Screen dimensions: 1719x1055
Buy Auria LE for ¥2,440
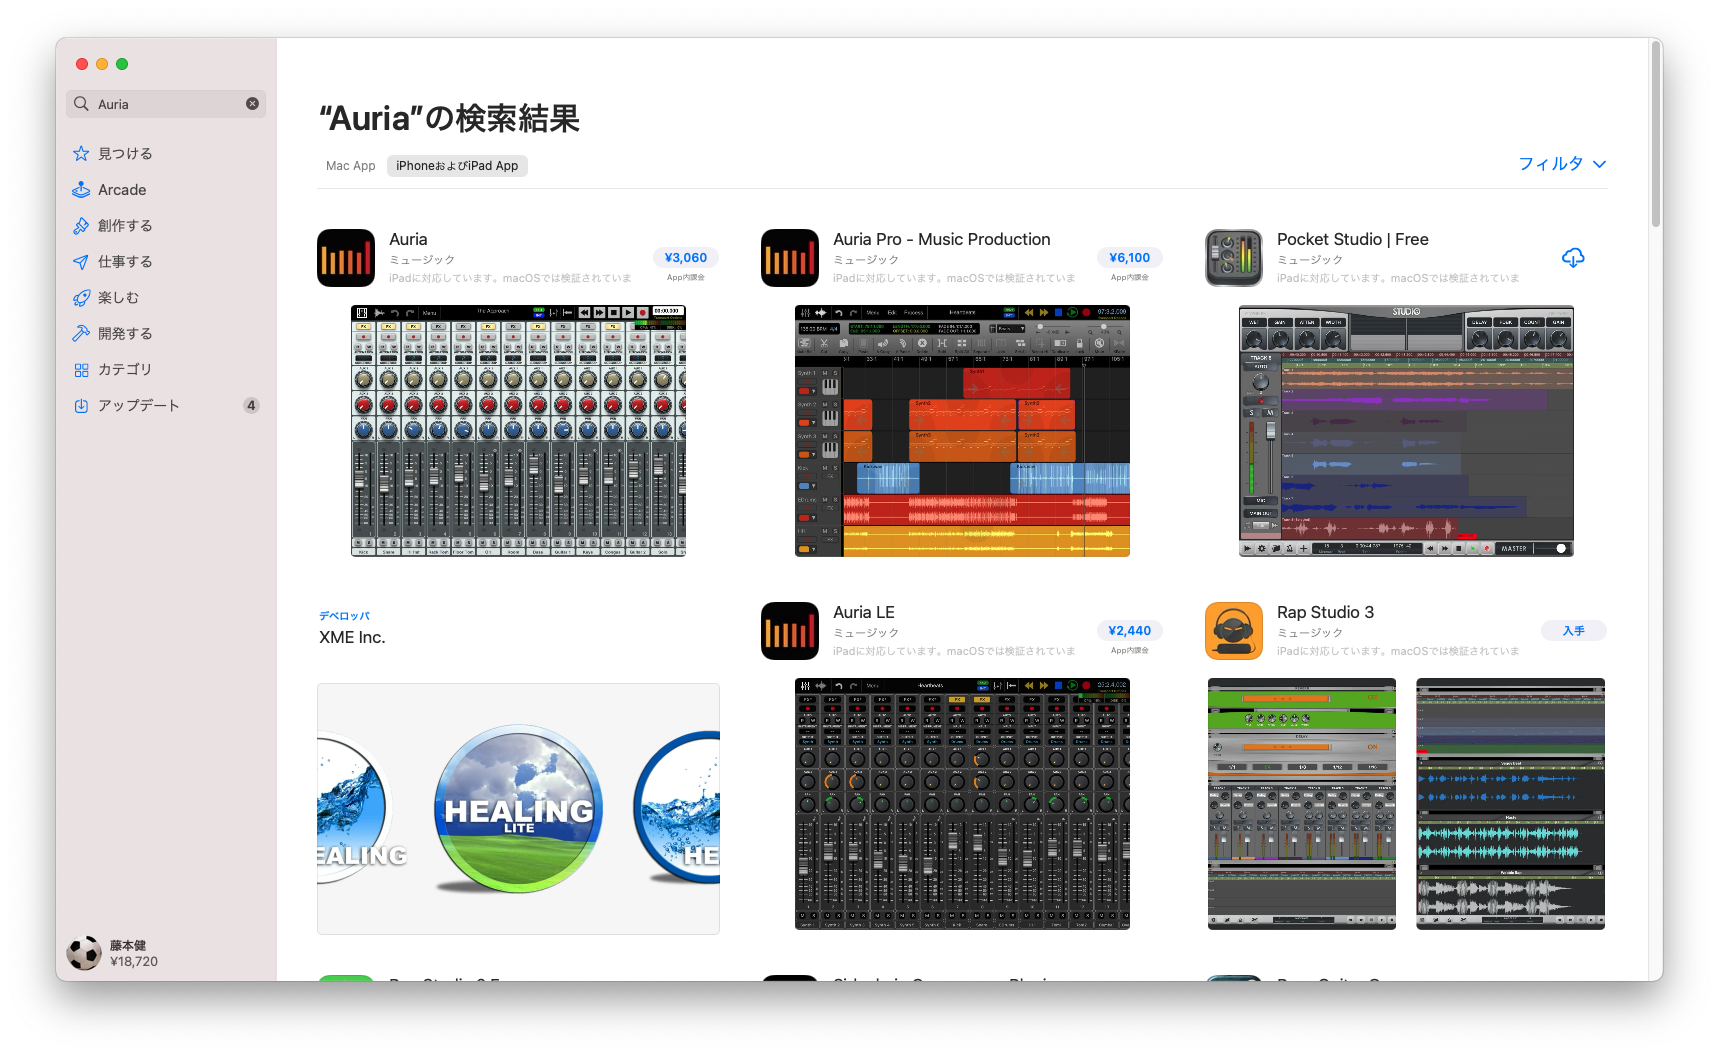1130,630
